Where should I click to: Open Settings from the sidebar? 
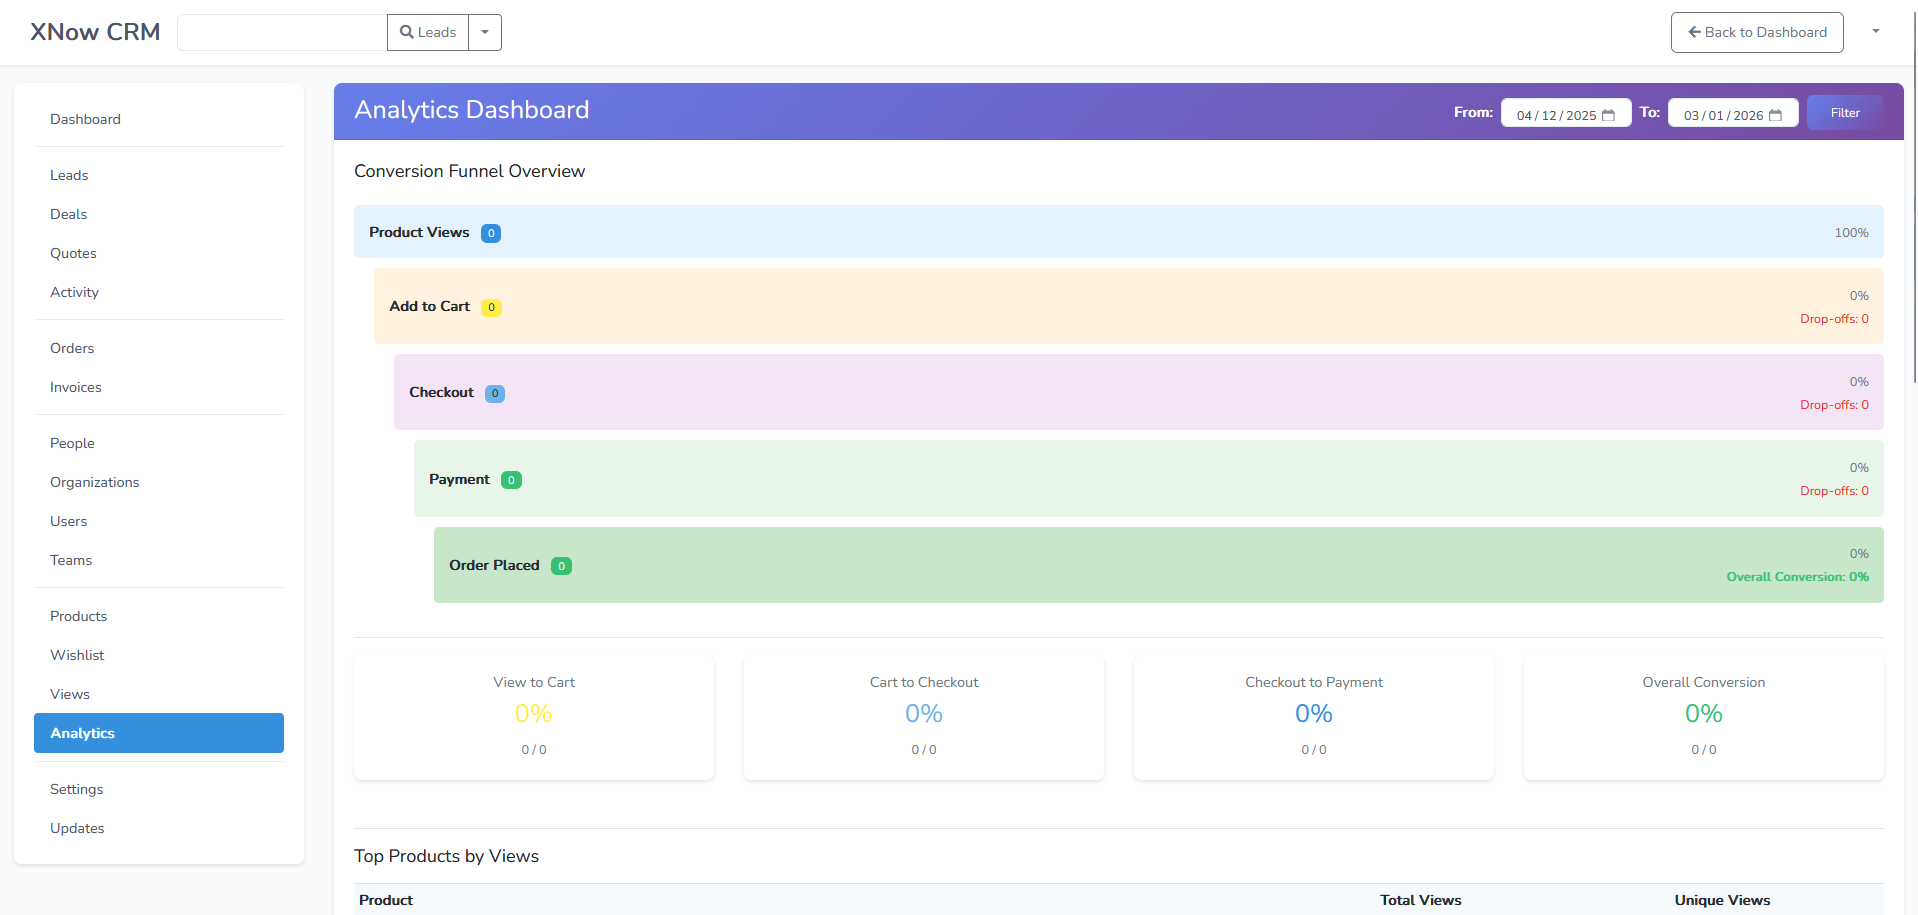click(77, 789)
